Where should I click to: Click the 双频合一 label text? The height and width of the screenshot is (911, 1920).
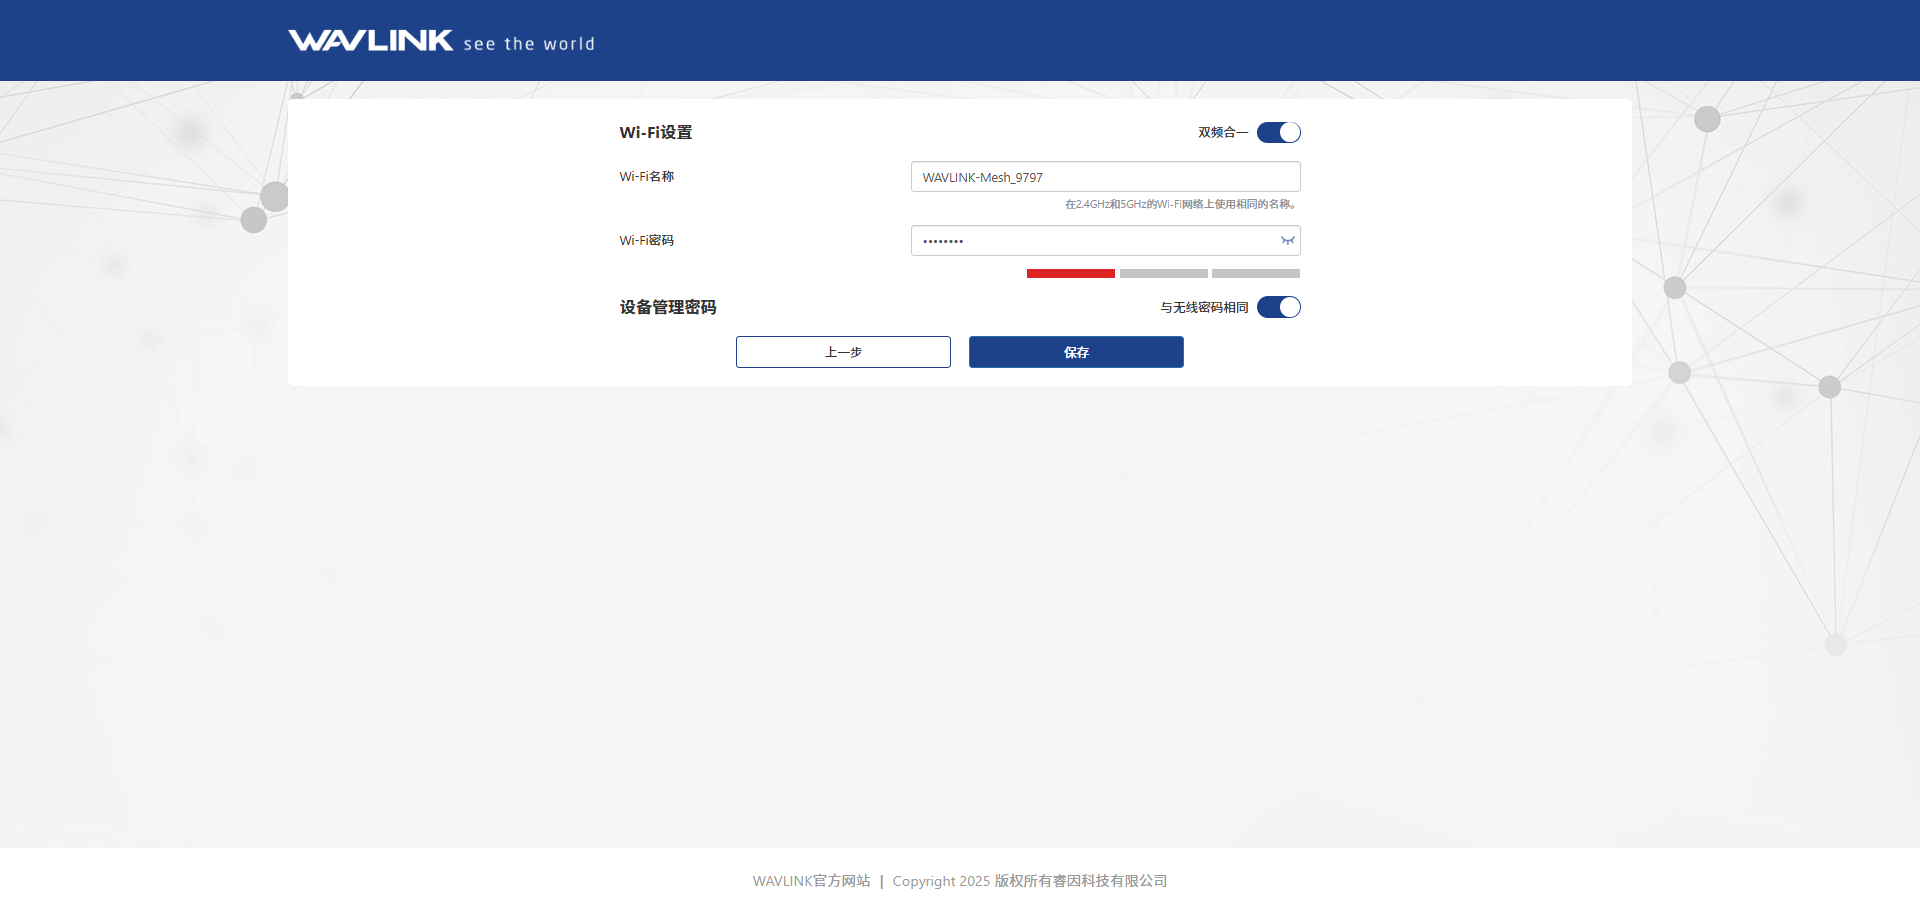pos(1222,132)
